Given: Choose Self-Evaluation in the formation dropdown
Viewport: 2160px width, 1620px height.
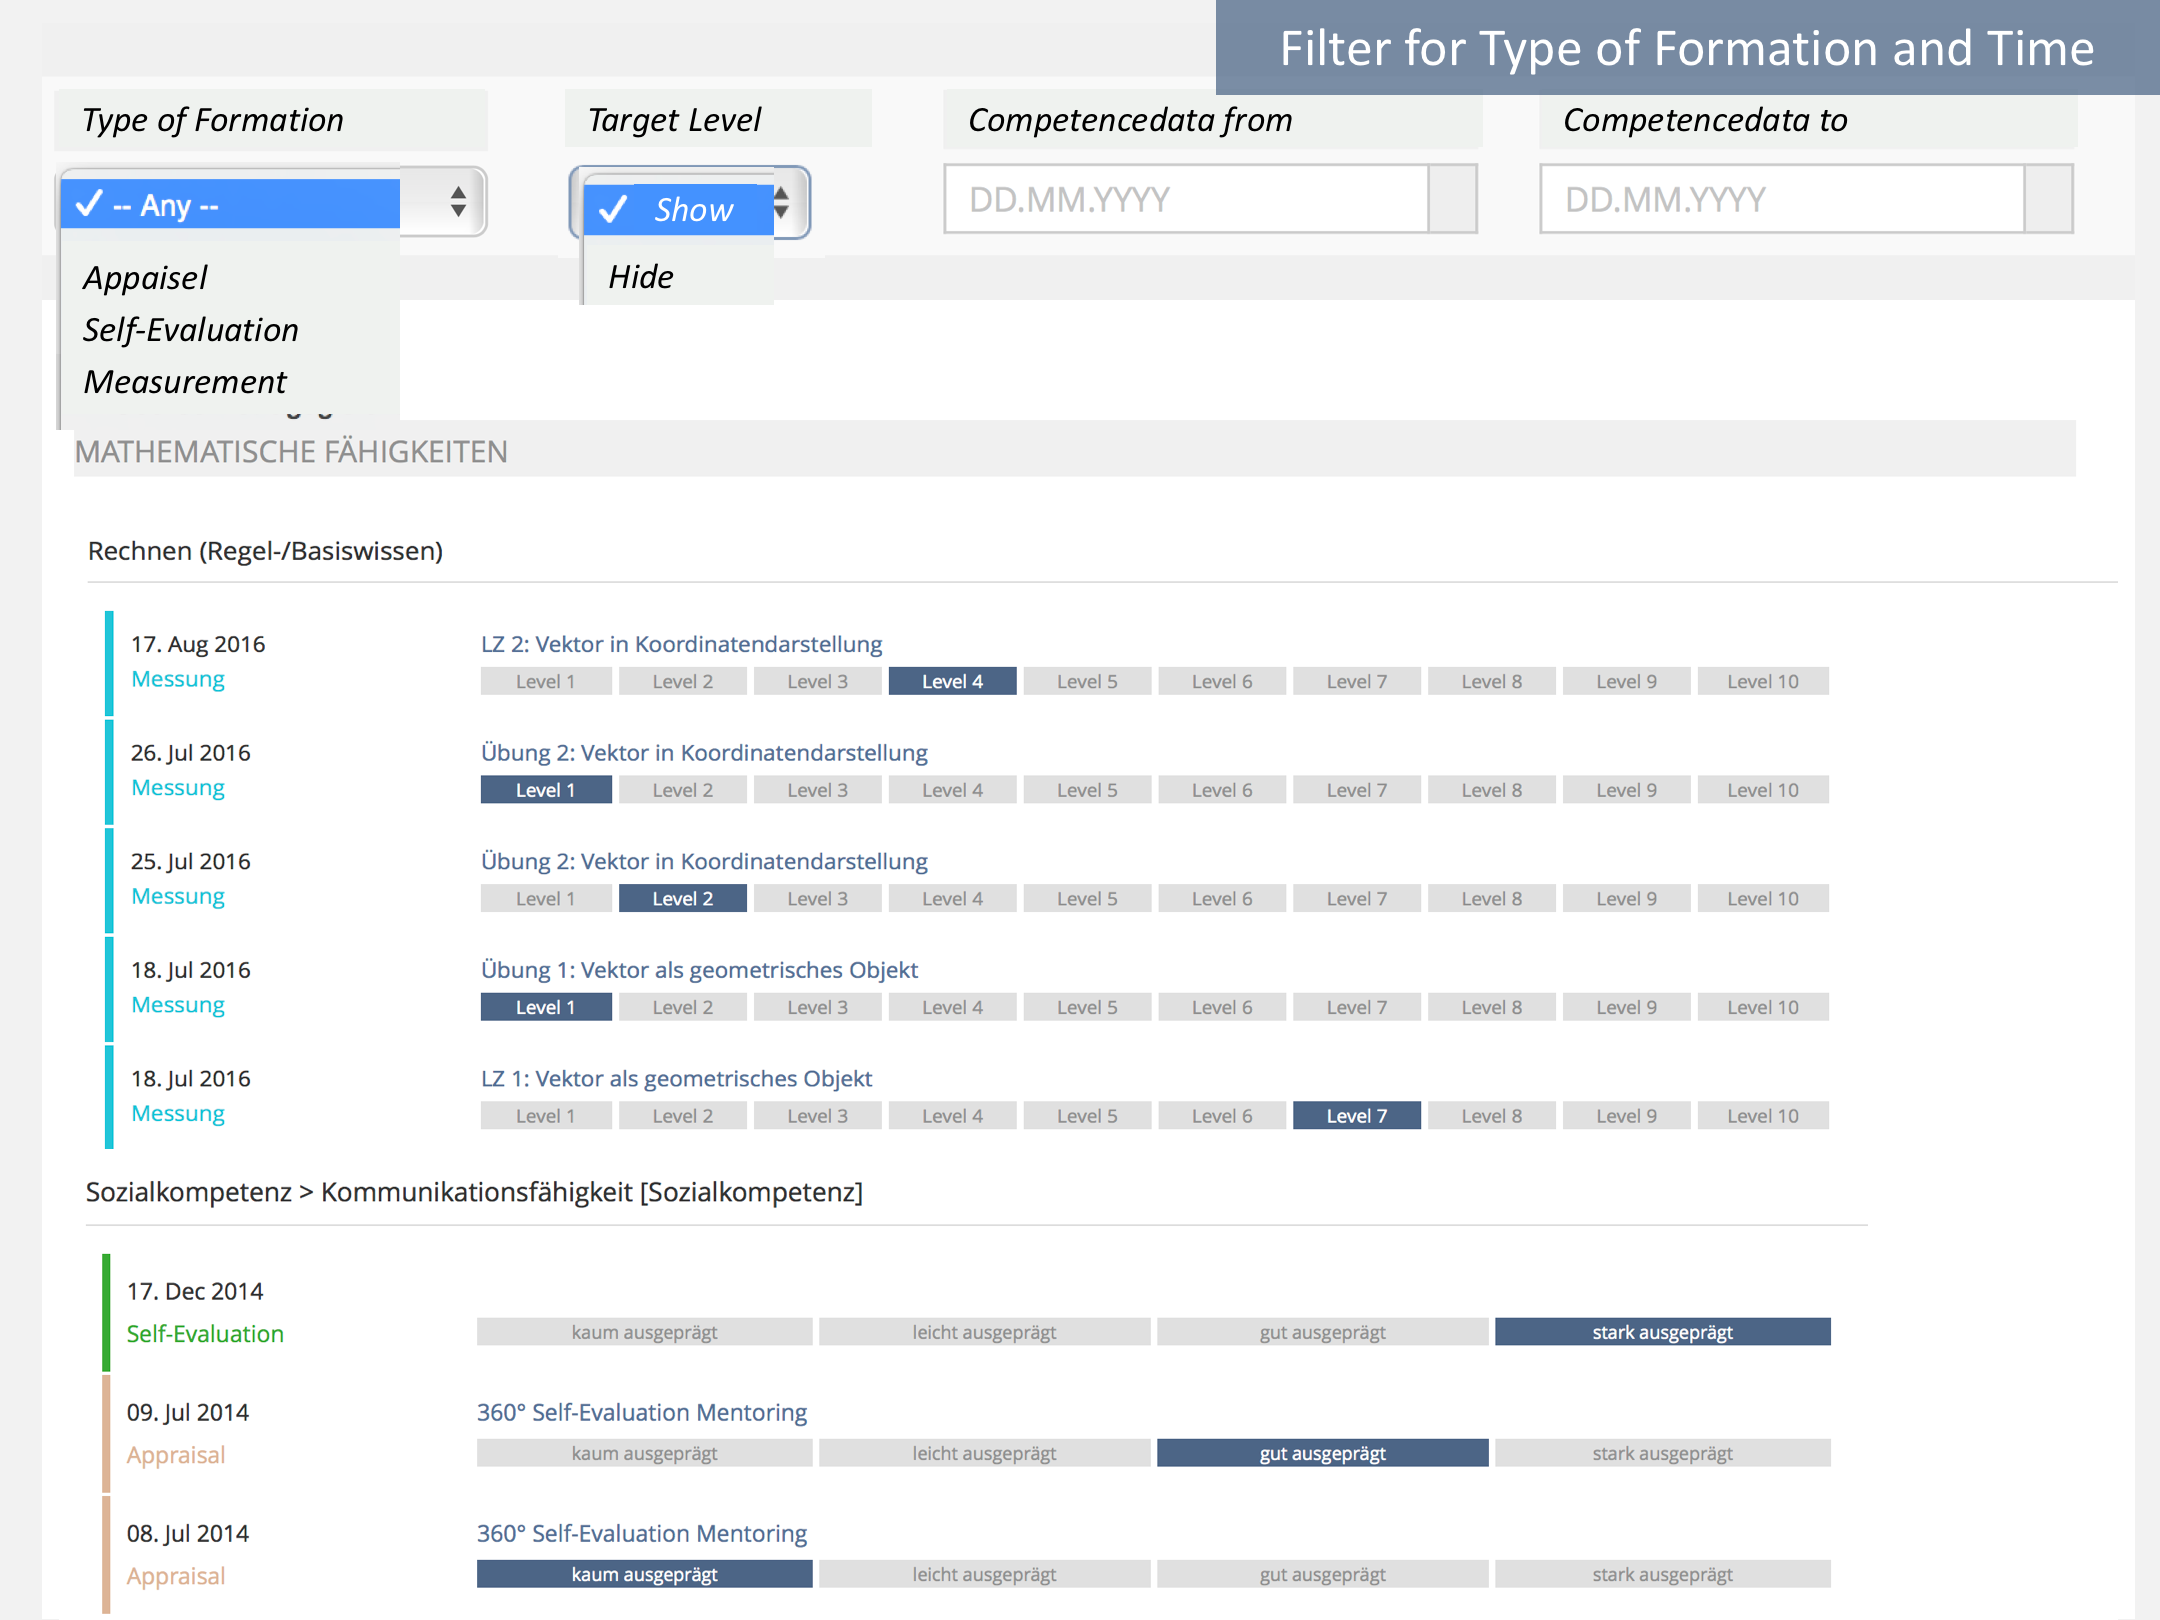Looking at the screenshot, I should click(x=191, y=330).
